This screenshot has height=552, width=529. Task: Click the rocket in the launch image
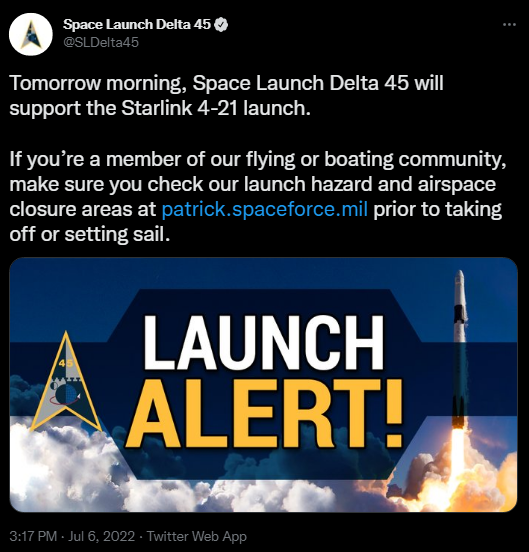[460, 349]
